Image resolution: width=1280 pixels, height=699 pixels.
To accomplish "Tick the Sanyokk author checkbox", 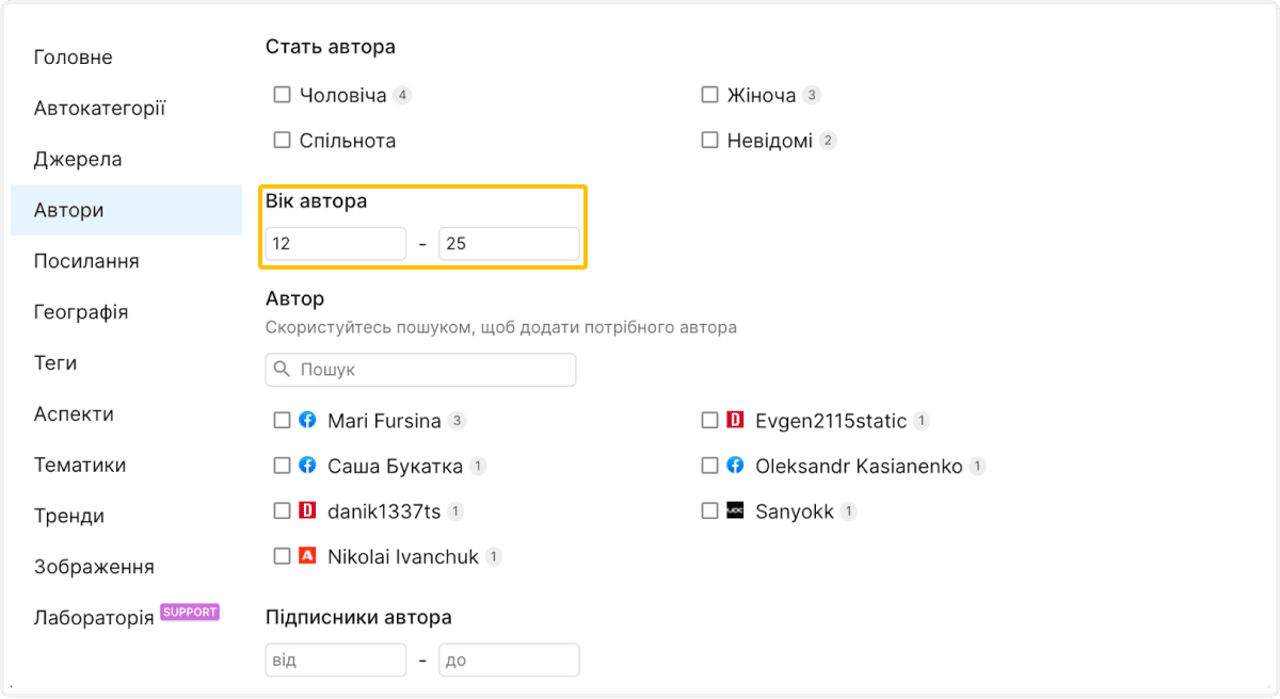I will (710, 510).
